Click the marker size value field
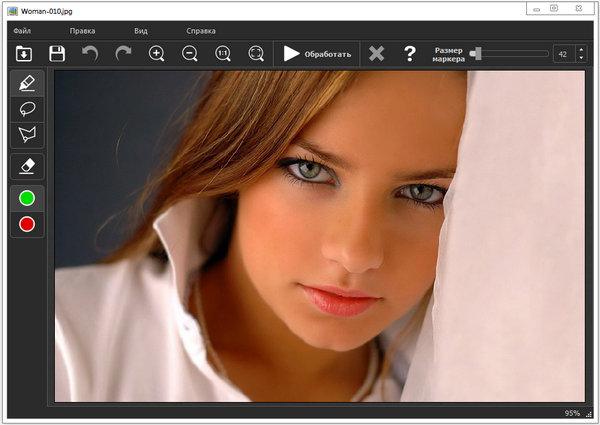 tap(563, 53)
